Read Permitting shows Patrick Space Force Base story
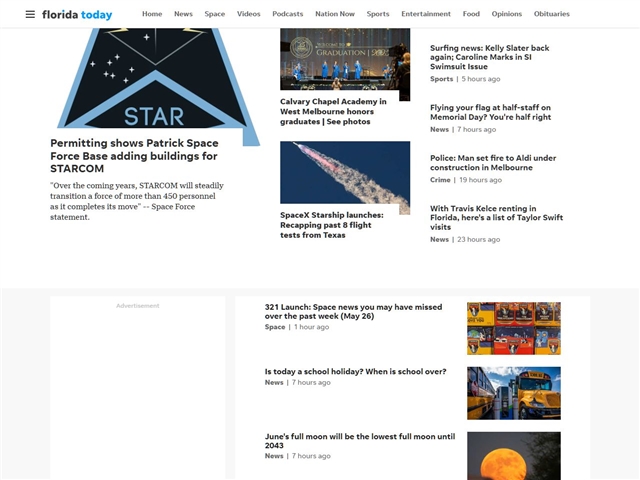640x480 pixels. 134,156
